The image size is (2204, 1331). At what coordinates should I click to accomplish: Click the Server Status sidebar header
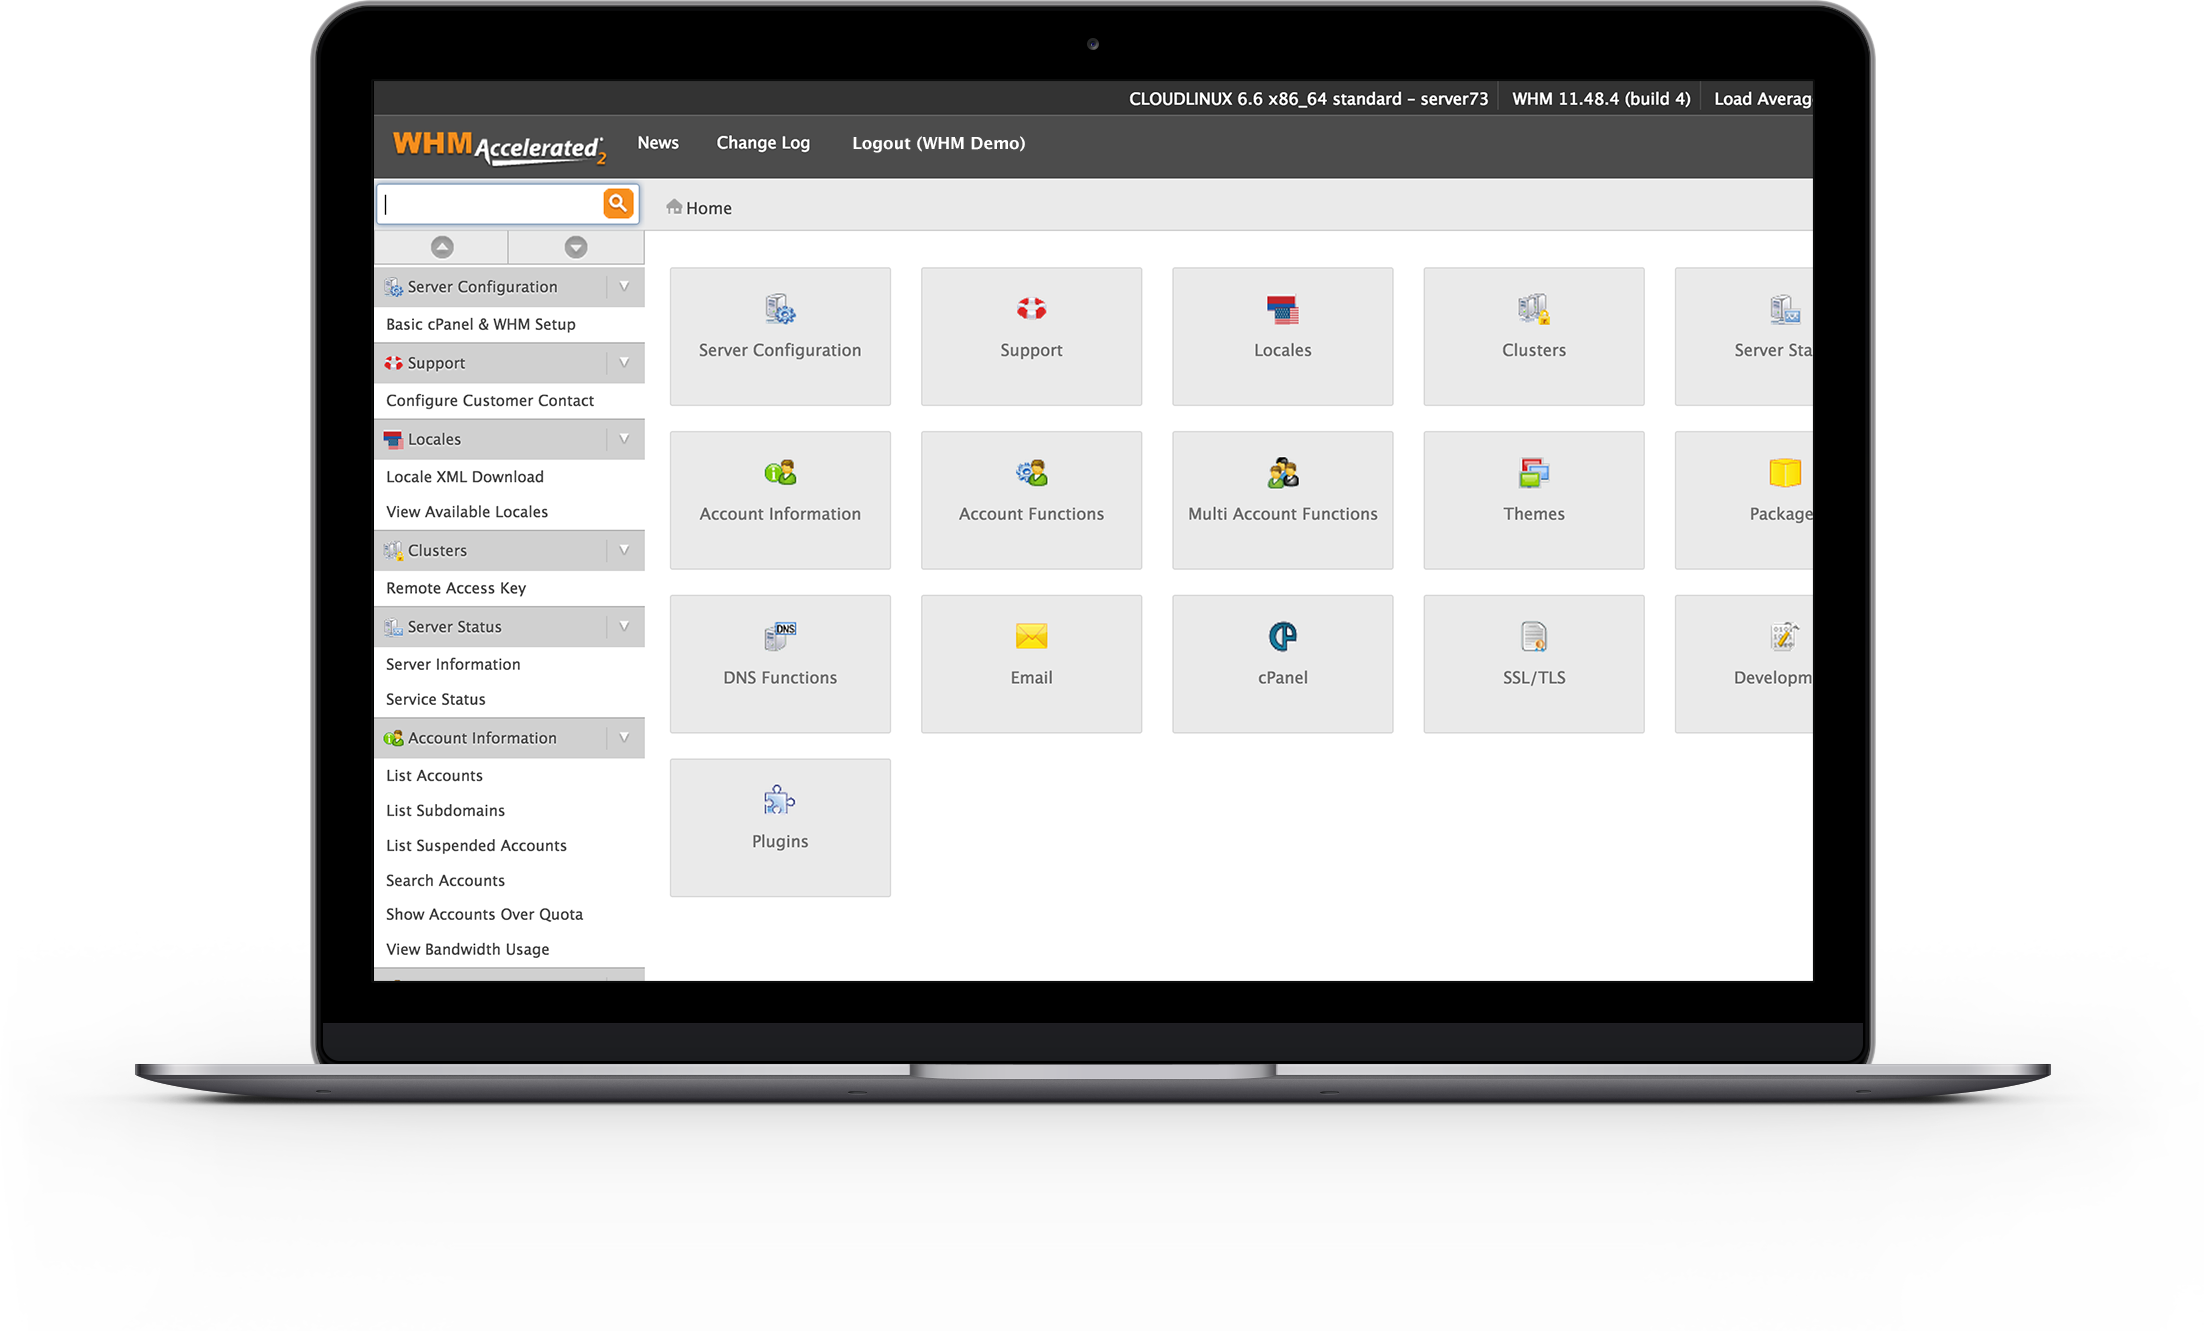point(509,627)
